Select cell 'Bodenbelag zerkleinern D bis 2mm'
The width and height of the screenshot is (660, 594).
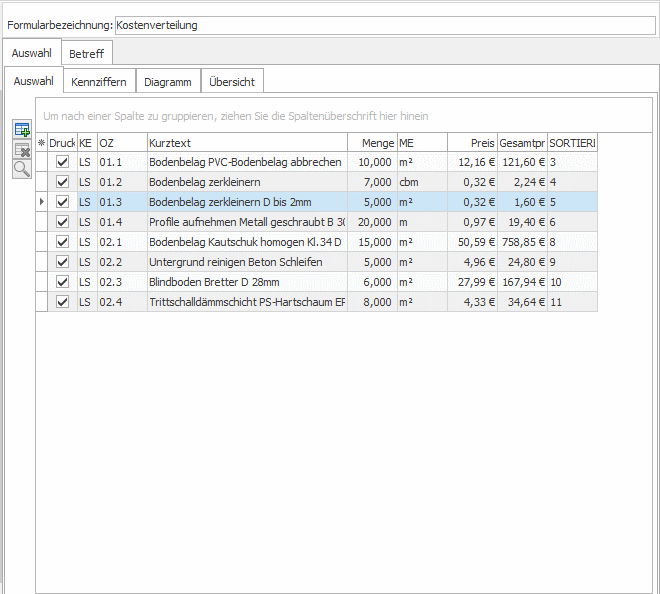point(247,202)
